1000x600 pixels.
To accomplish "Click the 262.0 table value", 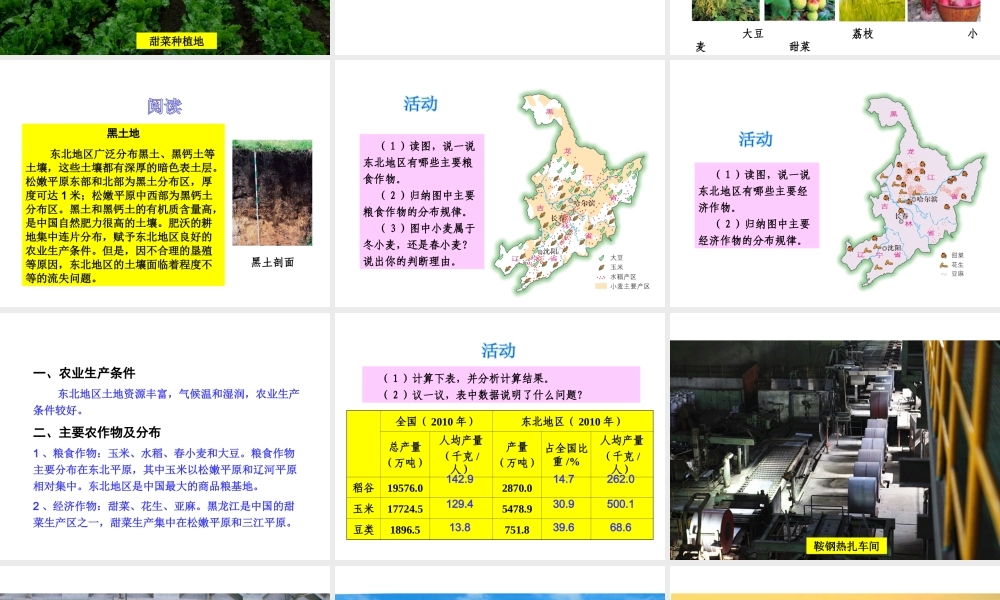I will 621,479.
